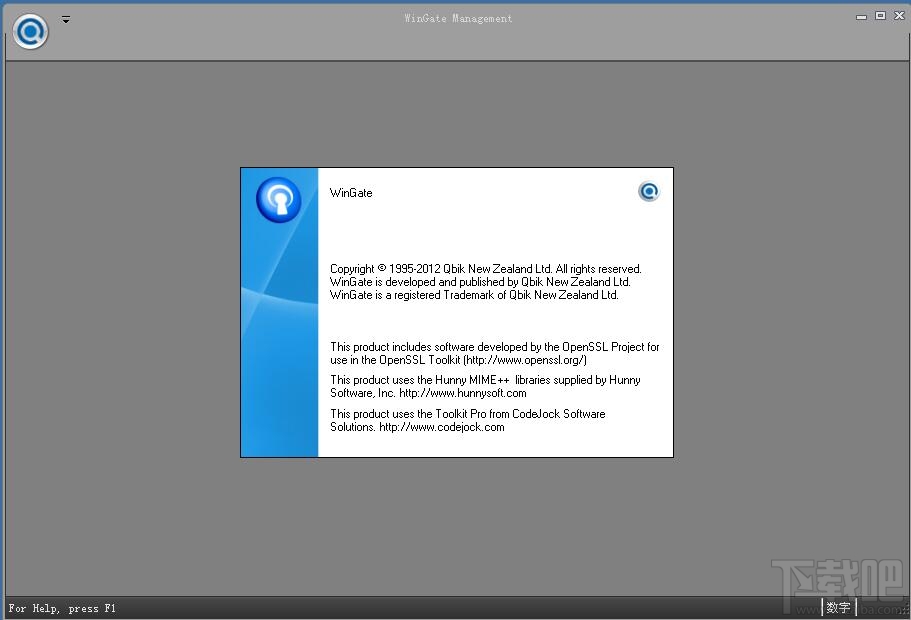Click the OpenSSL toolkit URL text
The height and width of the screenshot is (620, 911).
pyautogui.click(x=525, y=360)
